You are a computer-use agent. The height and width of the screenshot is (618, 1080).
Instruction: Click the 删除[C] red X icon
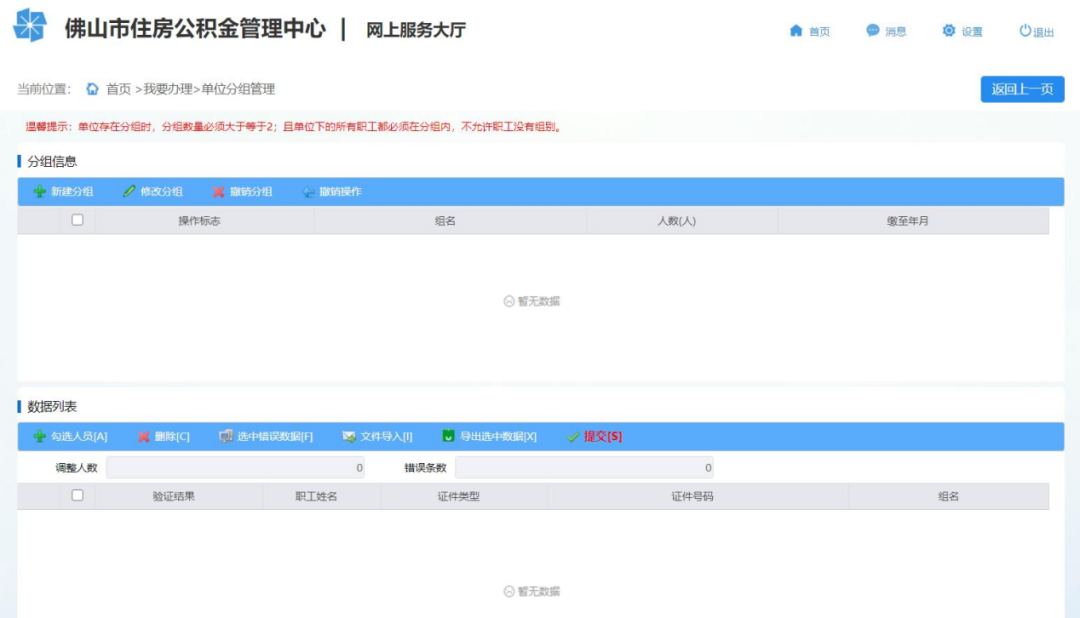[144, 437]
